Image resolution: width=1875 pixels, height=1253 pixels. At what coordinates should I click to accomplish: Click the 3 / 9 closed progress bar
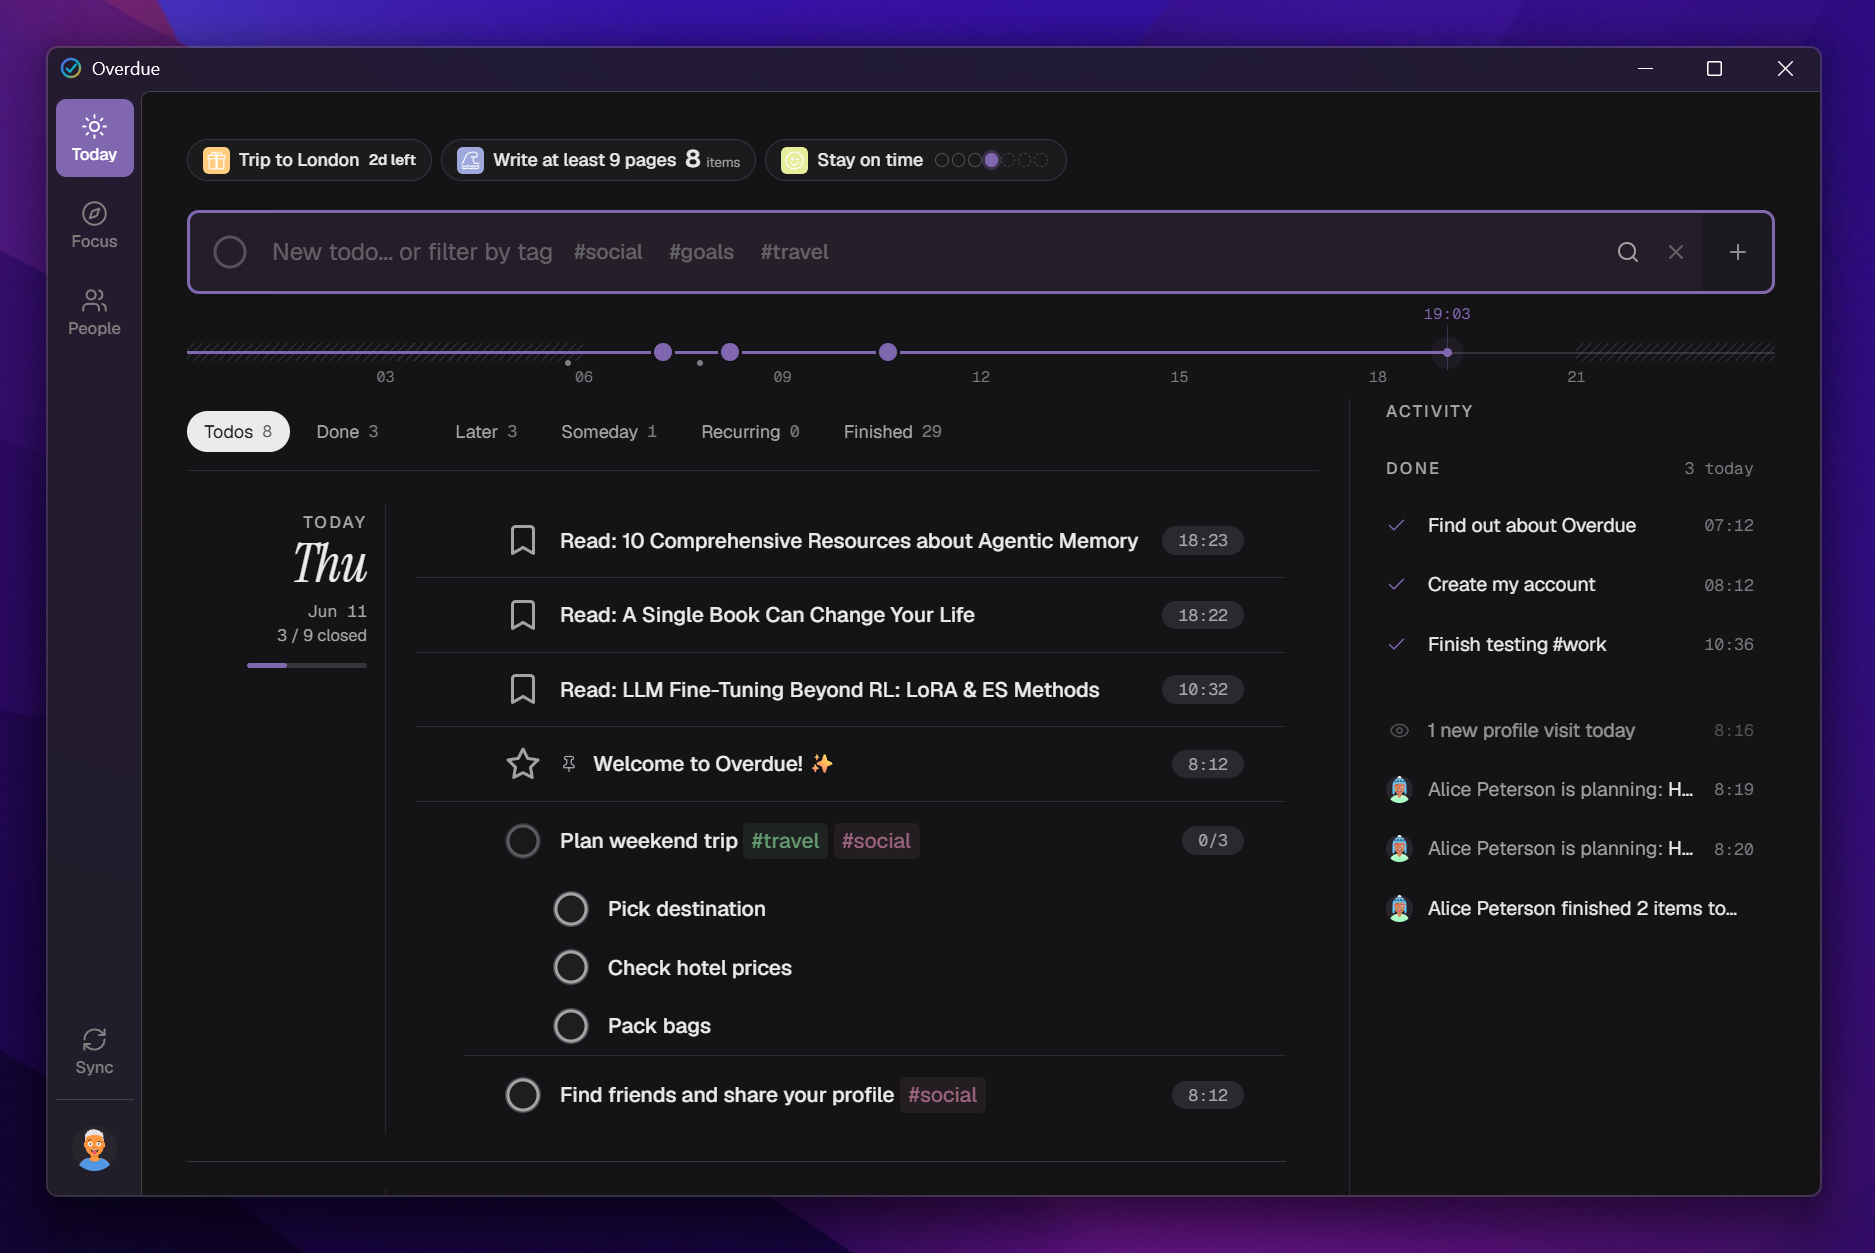[x=307, y=665]
